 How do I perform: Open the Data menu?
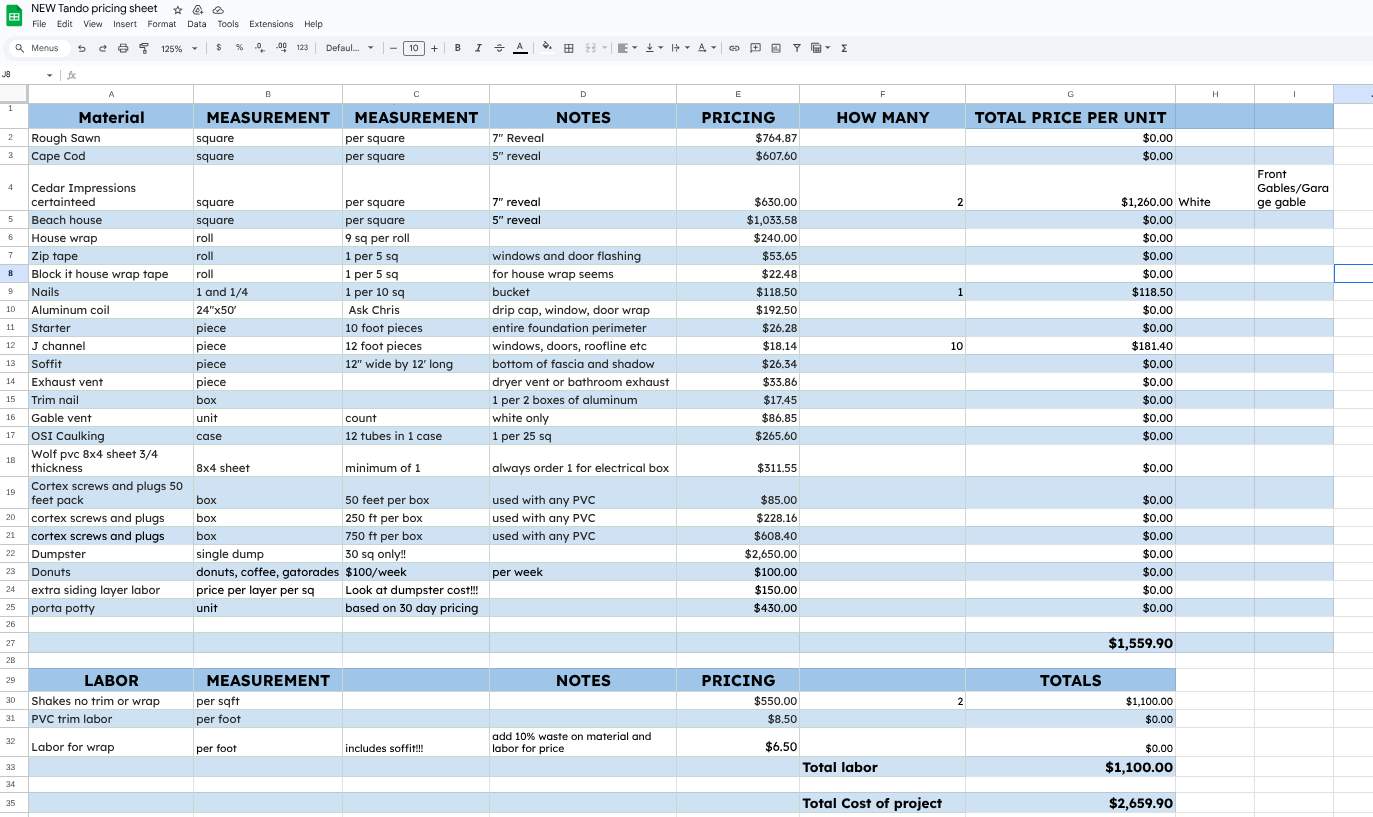tap(197, 24)
